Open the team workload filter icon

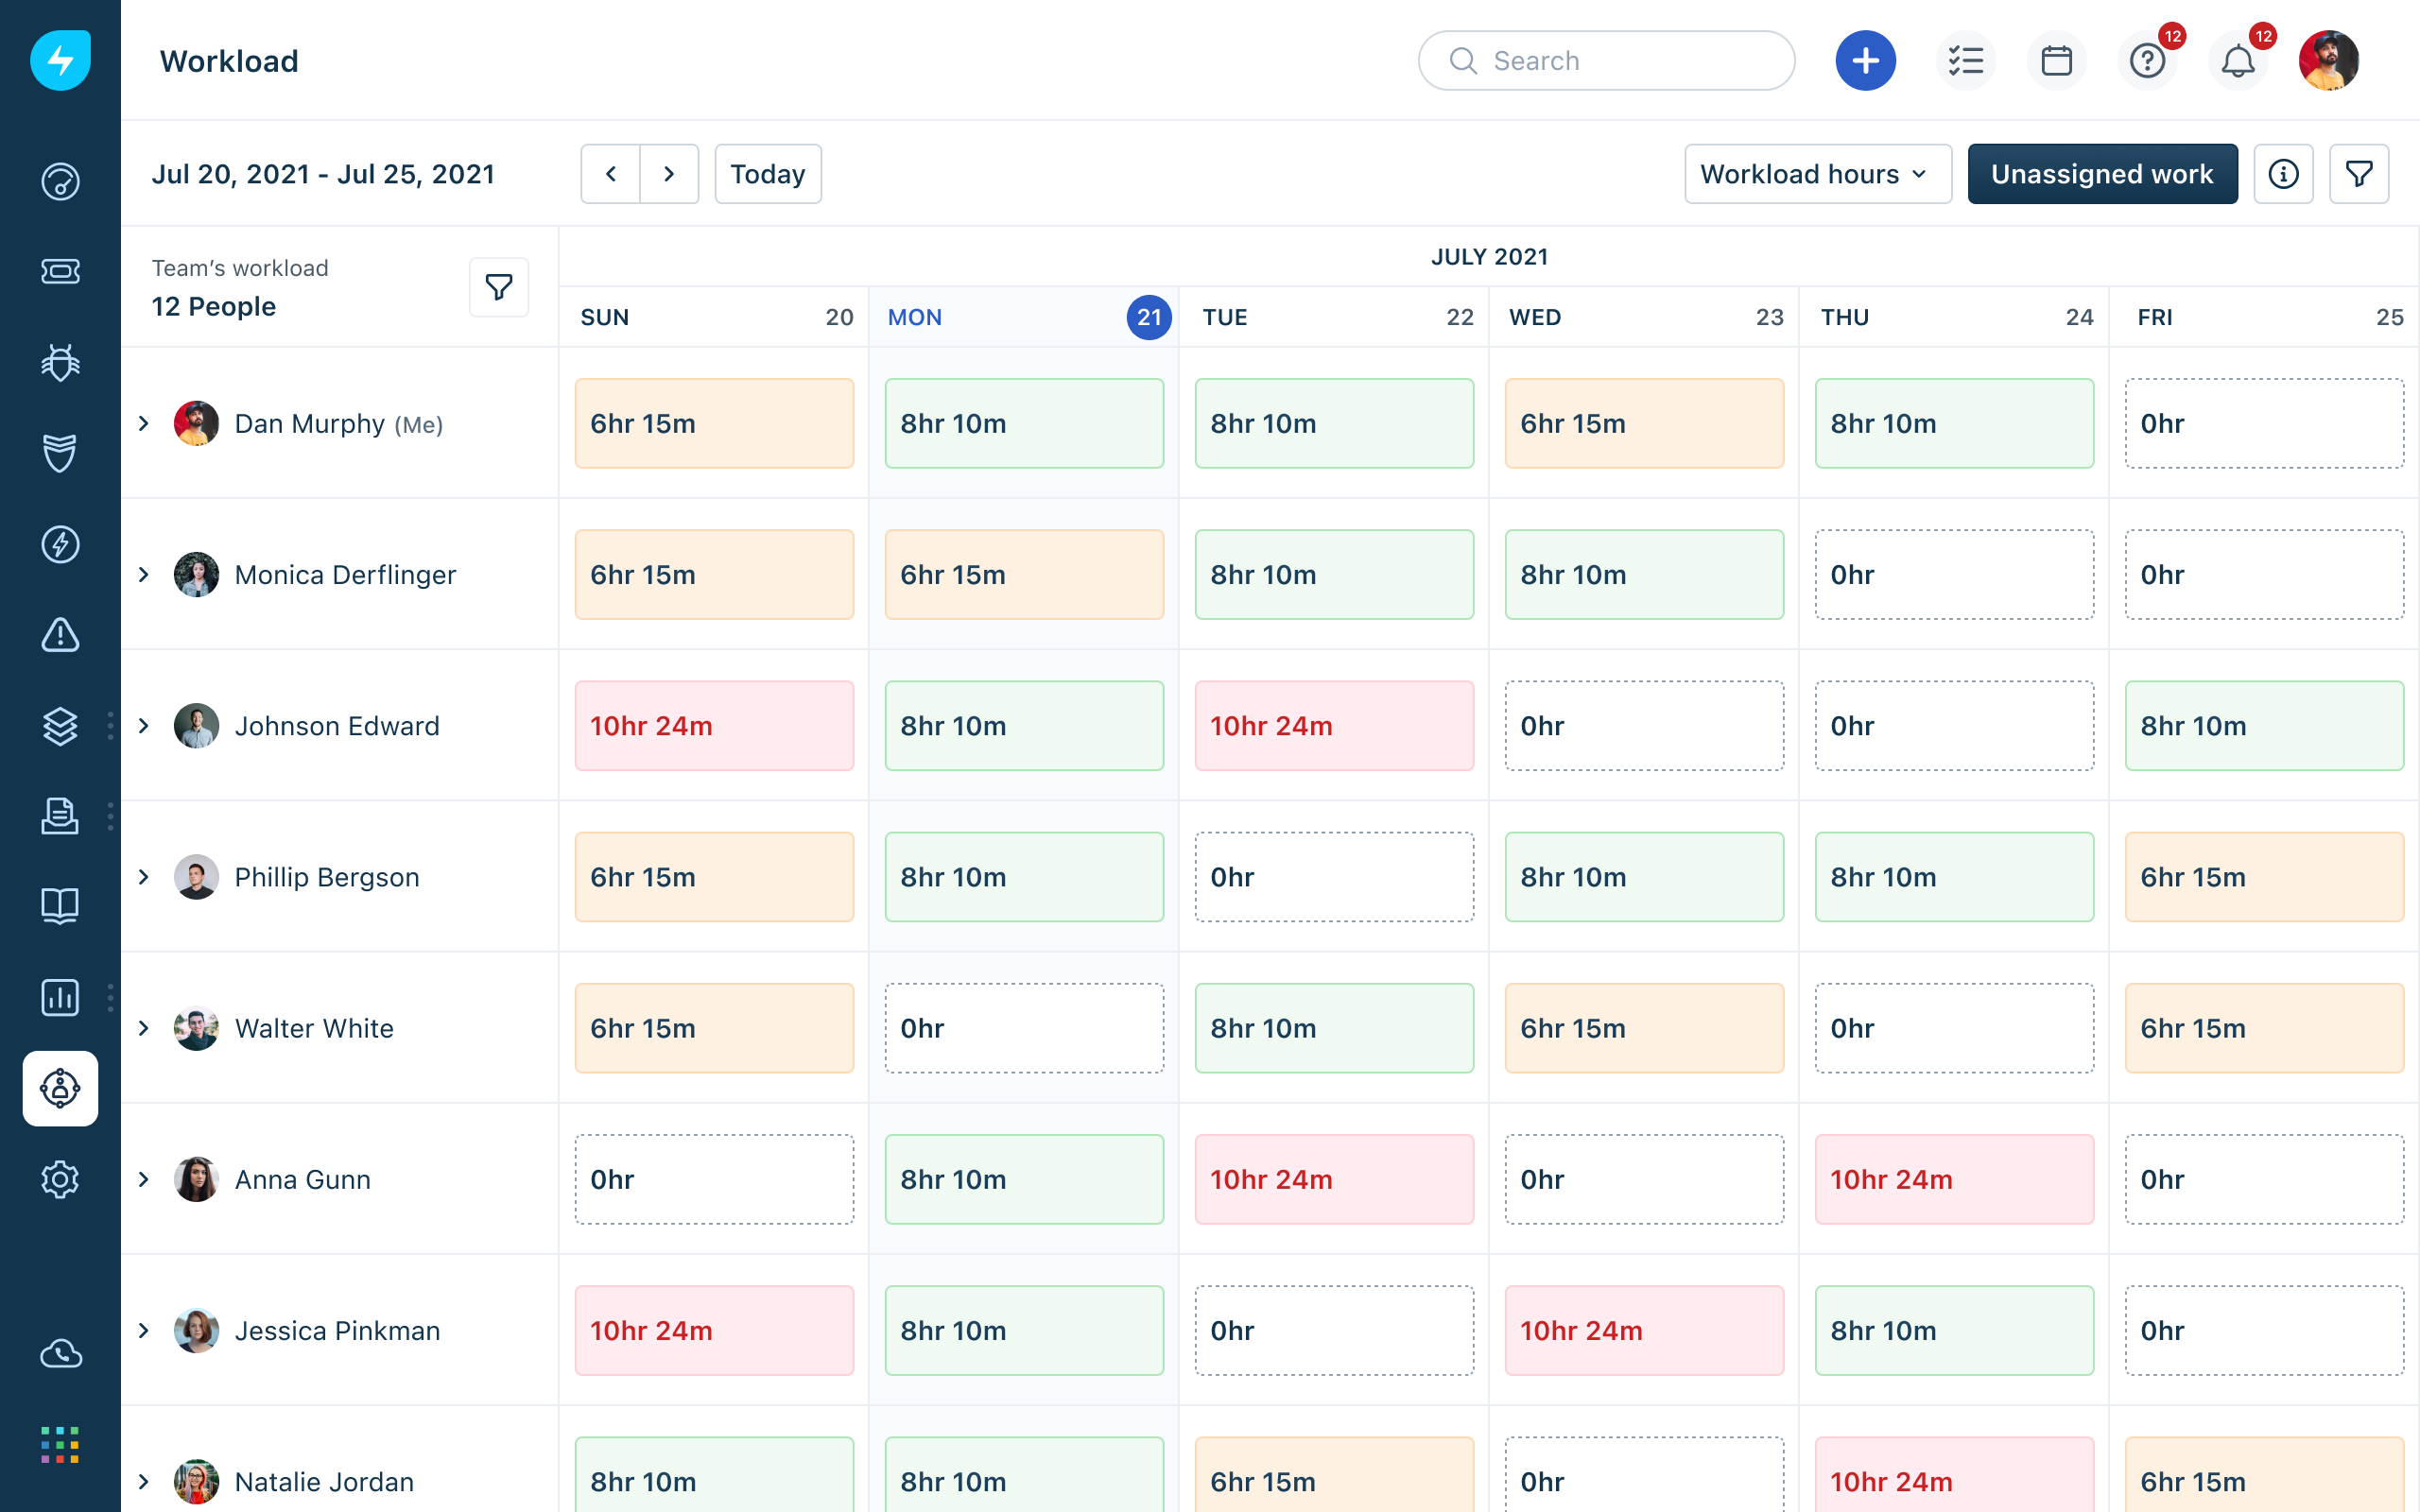coord(499,288)
